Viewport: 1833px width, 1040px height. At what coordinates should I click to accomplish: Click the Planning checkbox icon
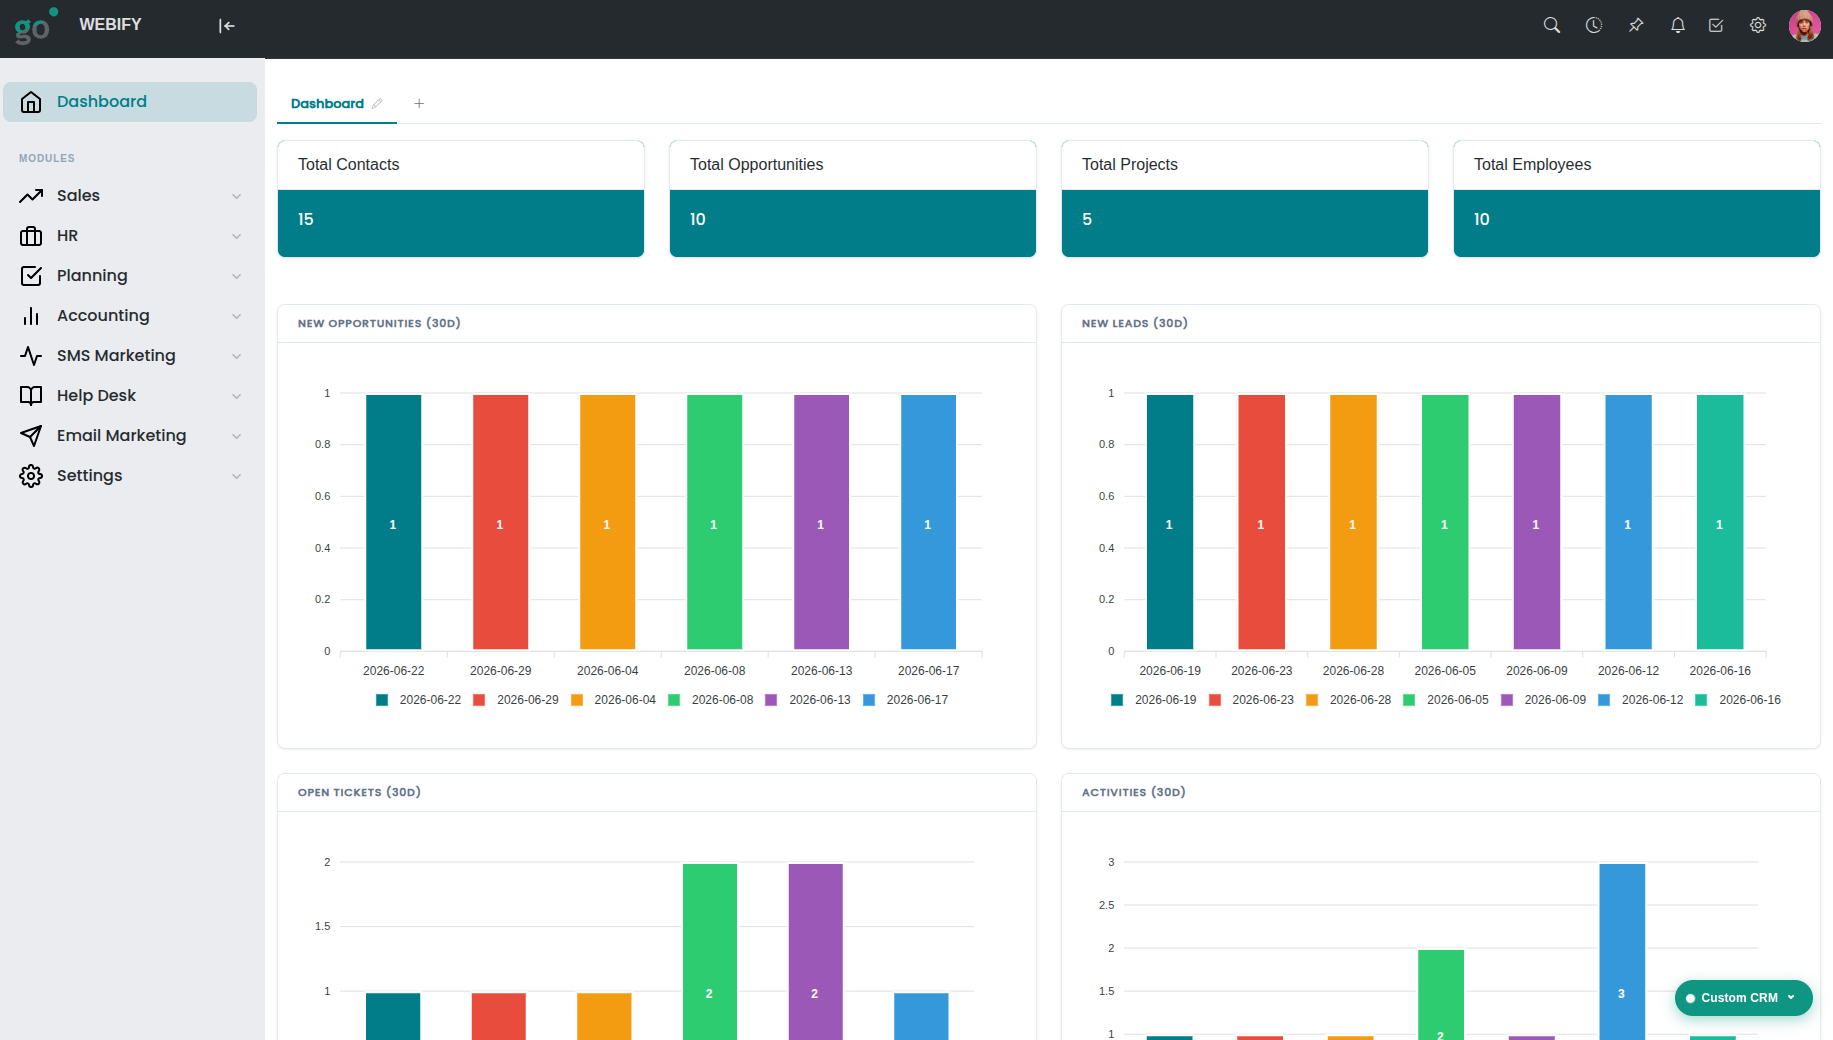coord(31,276)
